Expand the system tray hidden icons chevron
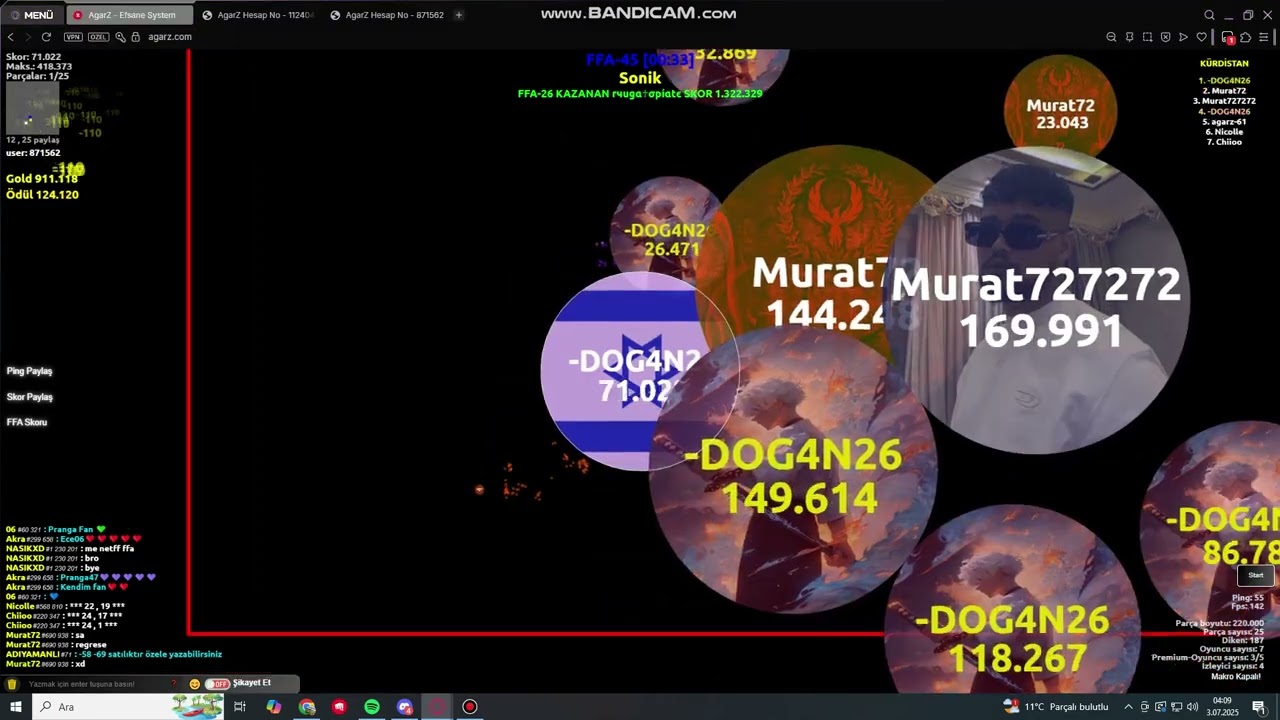The width and height of the screenshot is (1280, 720). pyautogui.click(x=1128, y=707)
